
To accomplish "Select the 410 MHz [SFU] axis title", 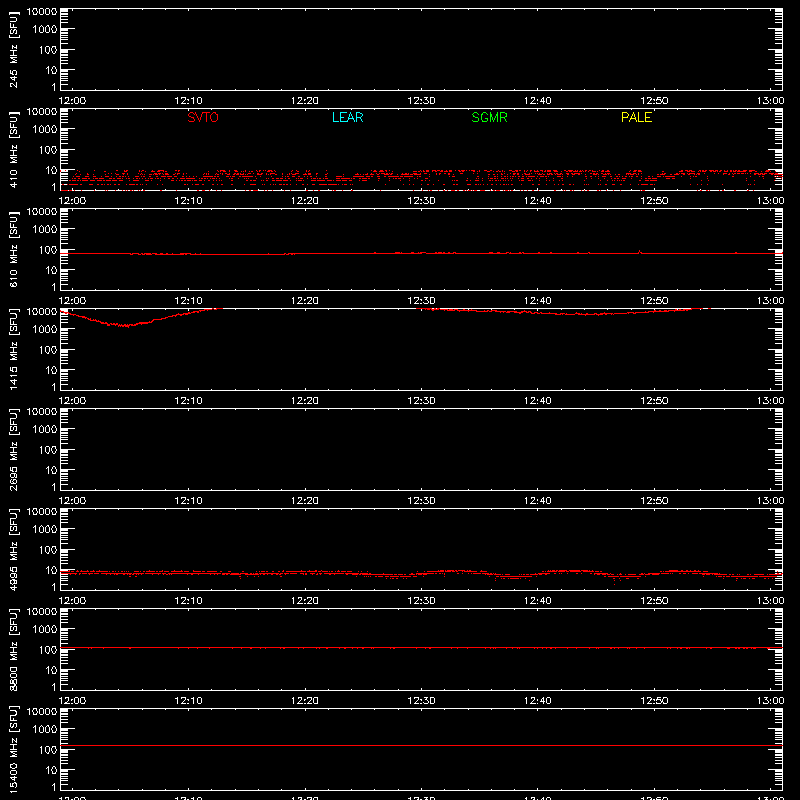I will 13,149.
